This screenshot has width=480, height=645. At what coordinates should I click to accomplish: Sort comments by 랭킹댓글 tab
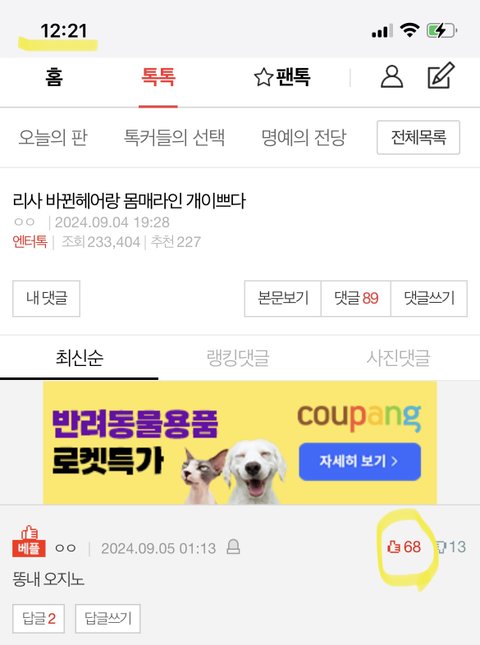click(238, 357)
